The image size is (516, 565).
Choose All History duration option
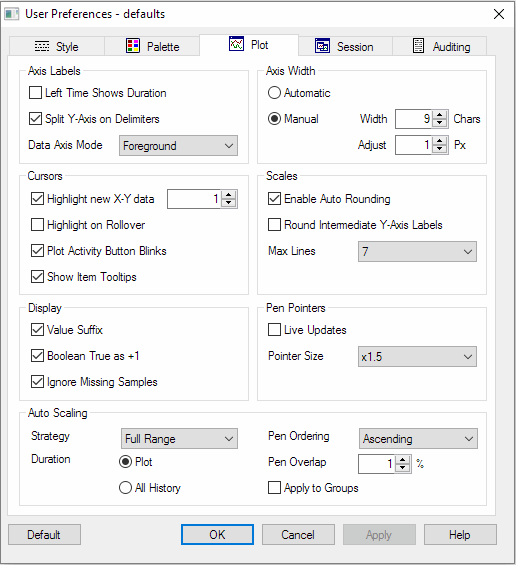click(125, 488)
